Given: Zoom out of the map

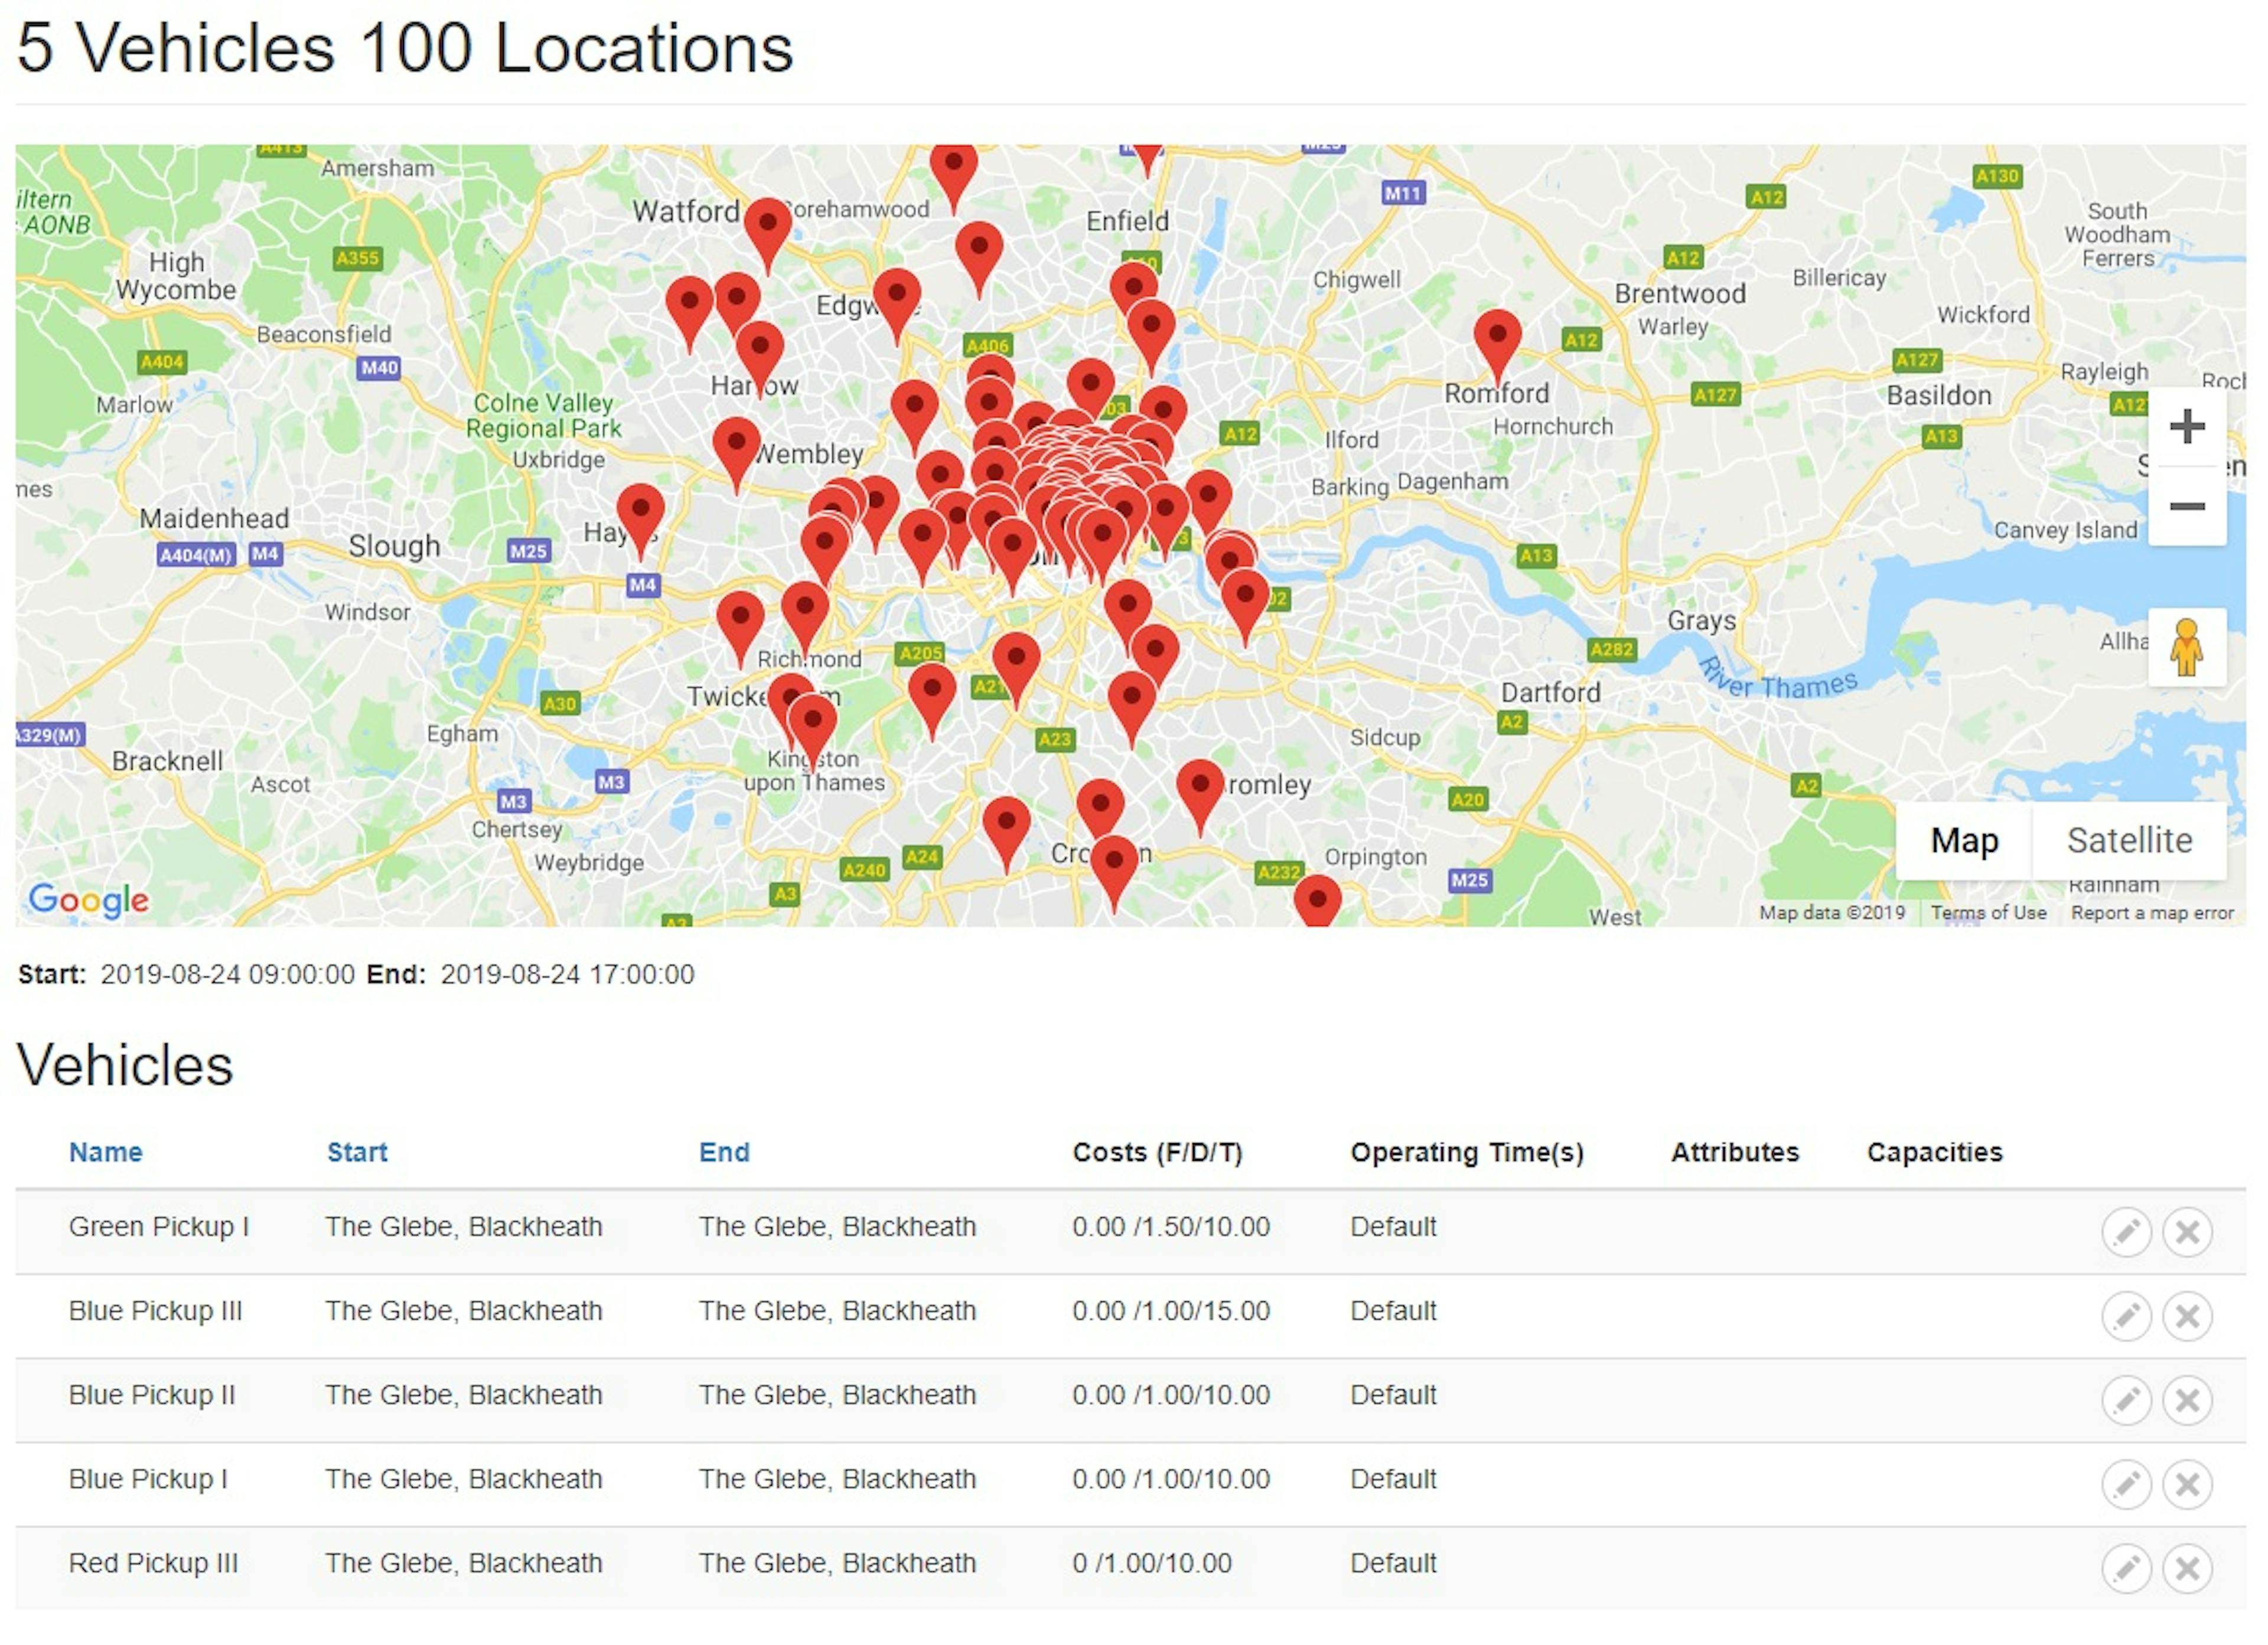Looking at the screenshot, I should tap(2187, 506).
